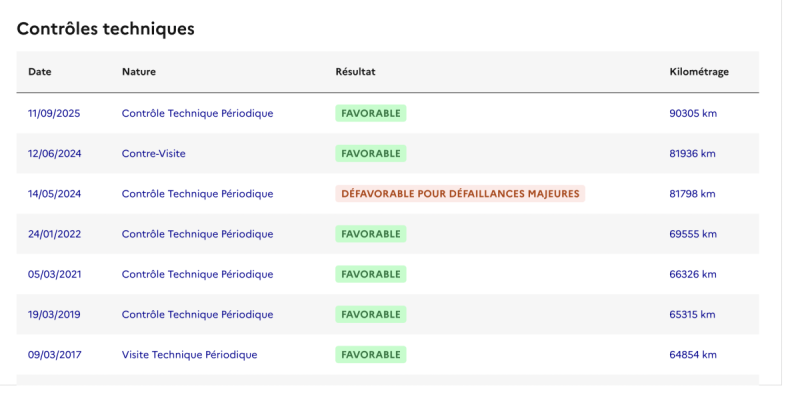Open the Contre-Visite entry
Image resolution: width=800 pixels, height=403 pixels.
(153, 154)
